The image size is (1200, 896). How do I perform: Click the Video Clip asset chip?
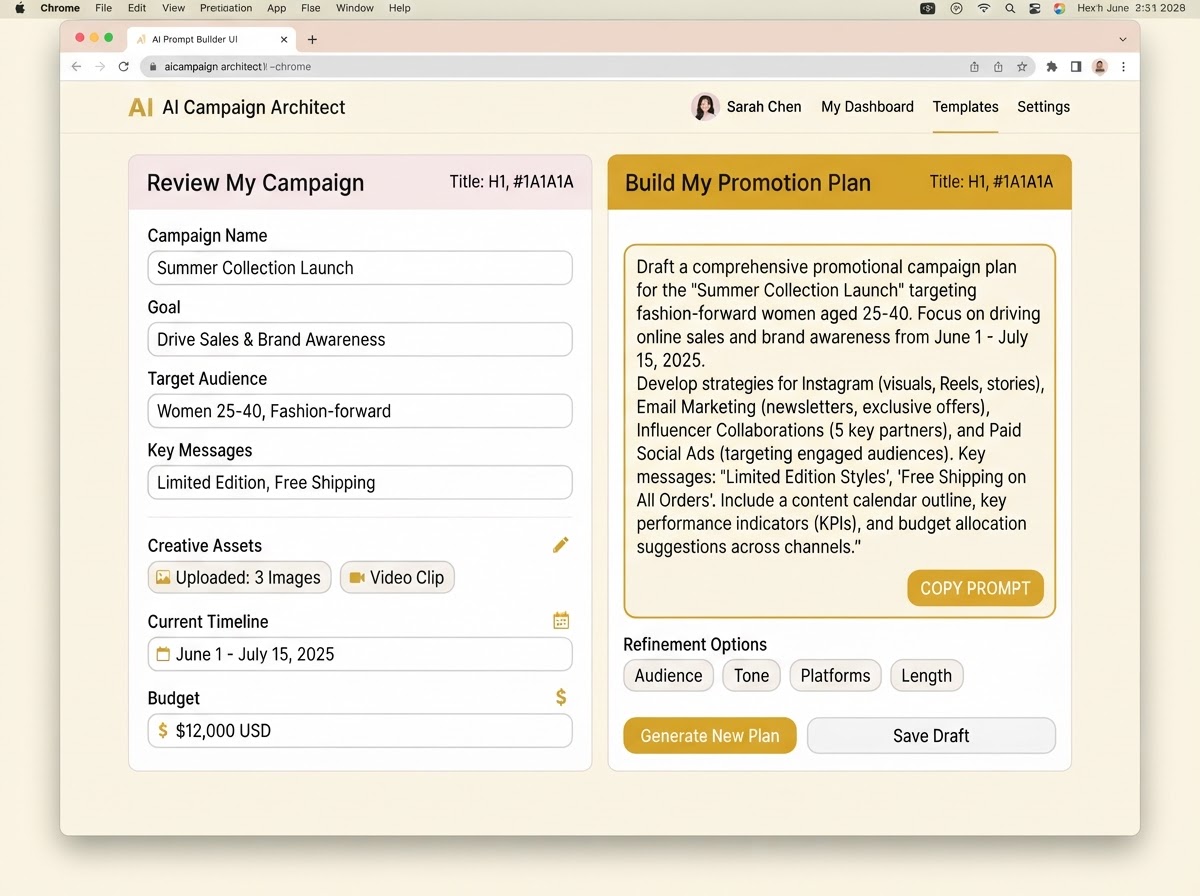click(397, 577)
